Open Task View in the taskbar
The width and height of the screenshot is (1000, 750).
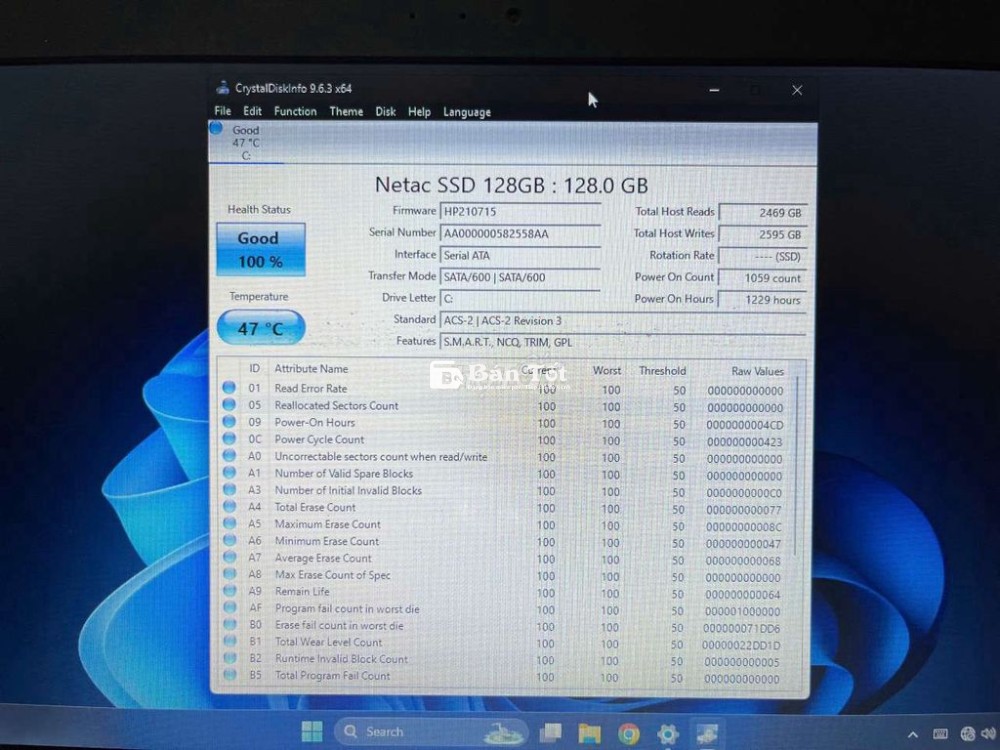click(x=550, y=733)
